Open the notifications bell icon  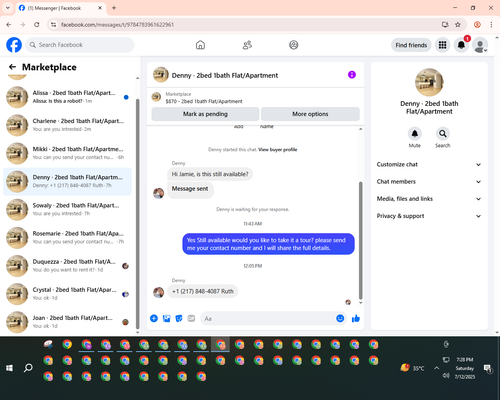click(x=461, y=45)
